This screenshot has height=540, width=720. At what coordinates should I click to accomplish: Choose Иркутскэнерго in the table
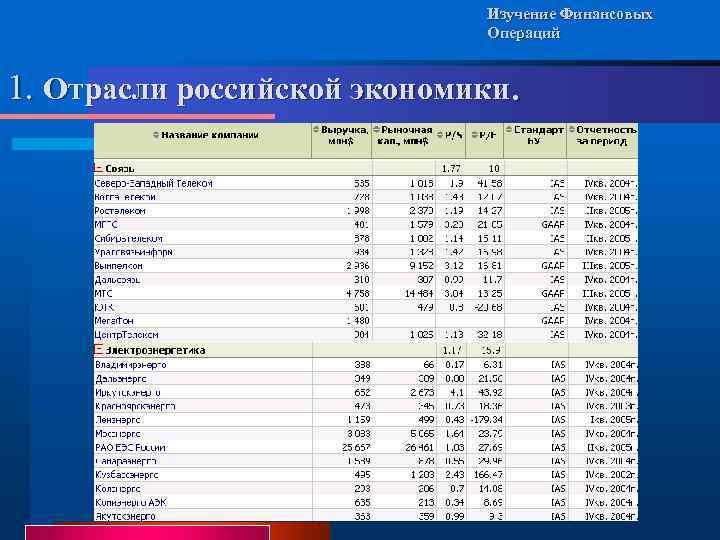[x=128, y=393]
